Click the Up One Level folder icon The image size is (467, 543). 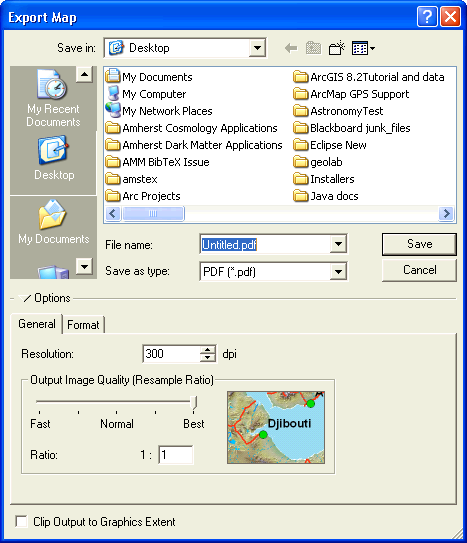(313, 48)
